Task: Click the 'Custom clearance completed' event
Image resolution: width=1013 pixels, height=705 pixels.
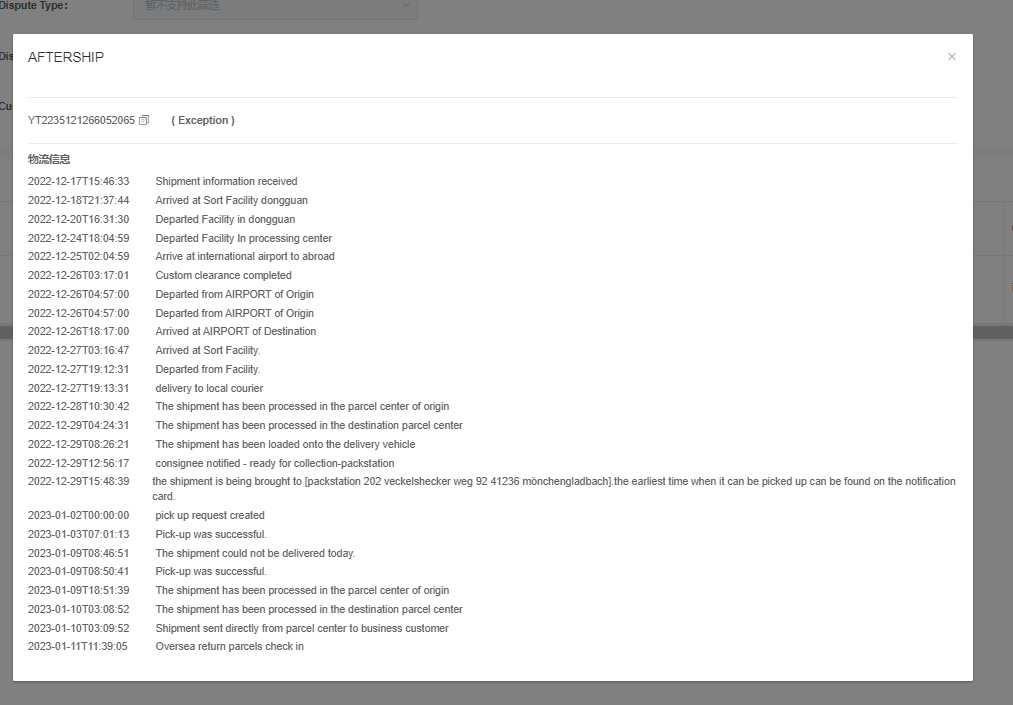Action: pos(223,275)
